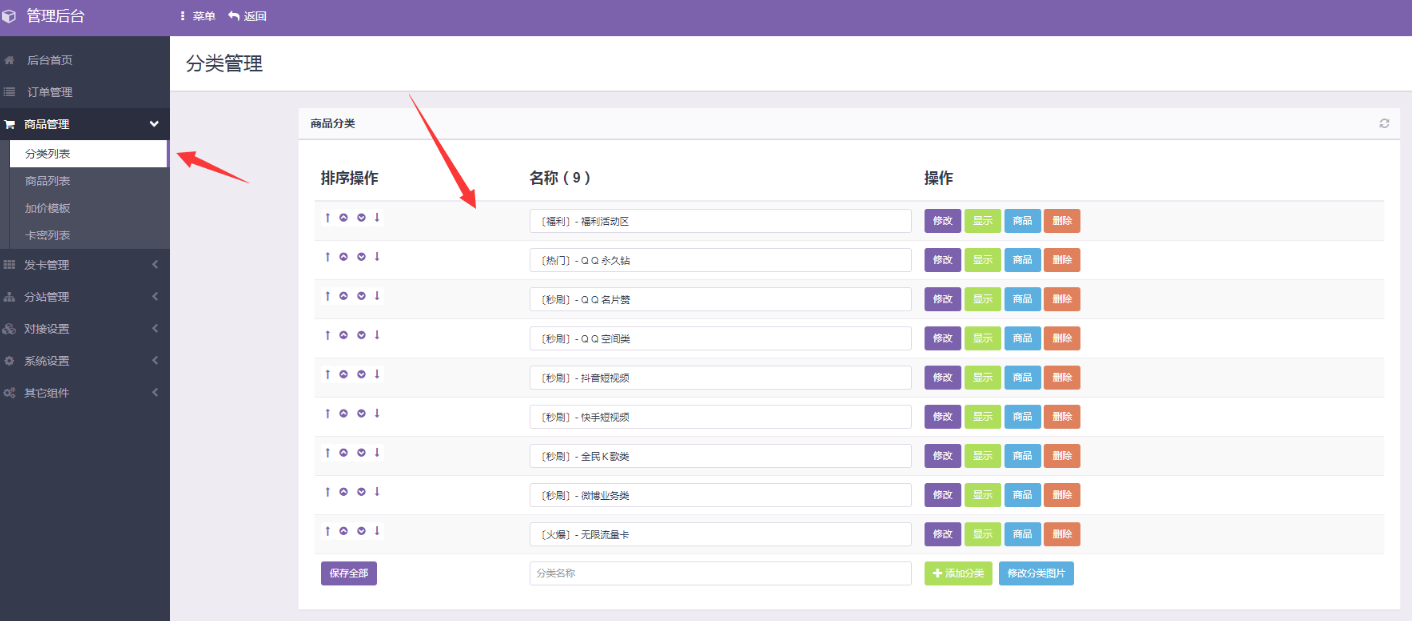Click the cogs icon next to 其它组件
1412x621 pixels.
tap(10, 393)
